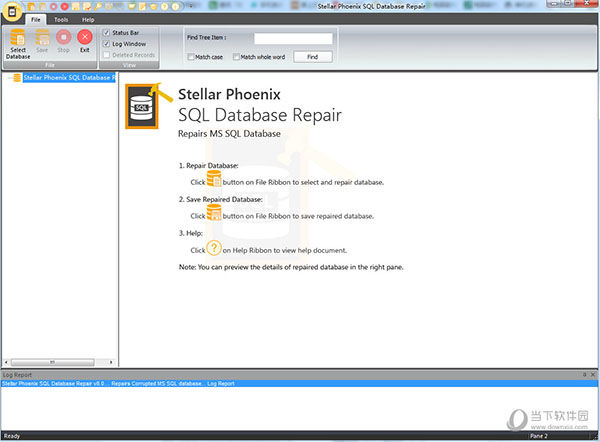Screen dimensions: 600x442
Task: Click the tree pane horizontal scrollbar thumb
Action: (x=52, y=362)
